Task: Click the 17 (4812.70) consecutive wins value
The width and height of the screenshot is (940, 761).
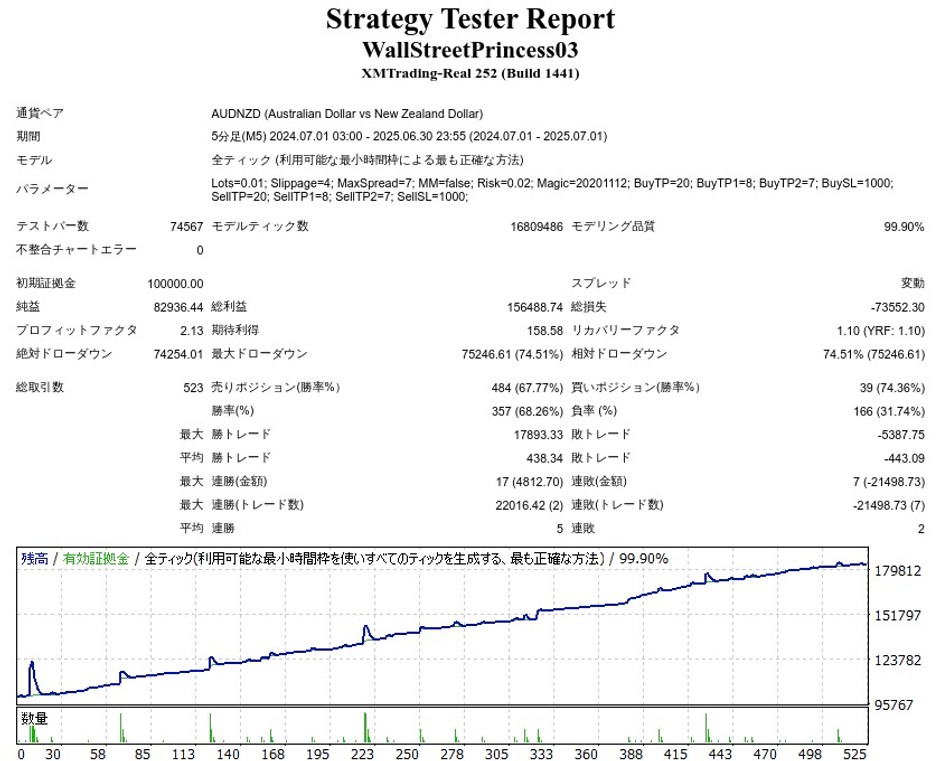Action: [x=529, y=482]
